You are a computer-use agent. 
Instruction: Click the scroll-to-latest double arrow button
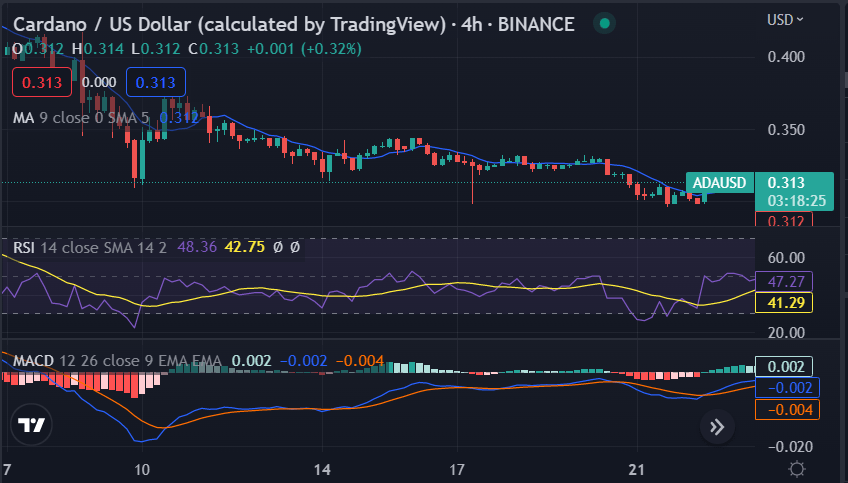[x=717, y=427]
